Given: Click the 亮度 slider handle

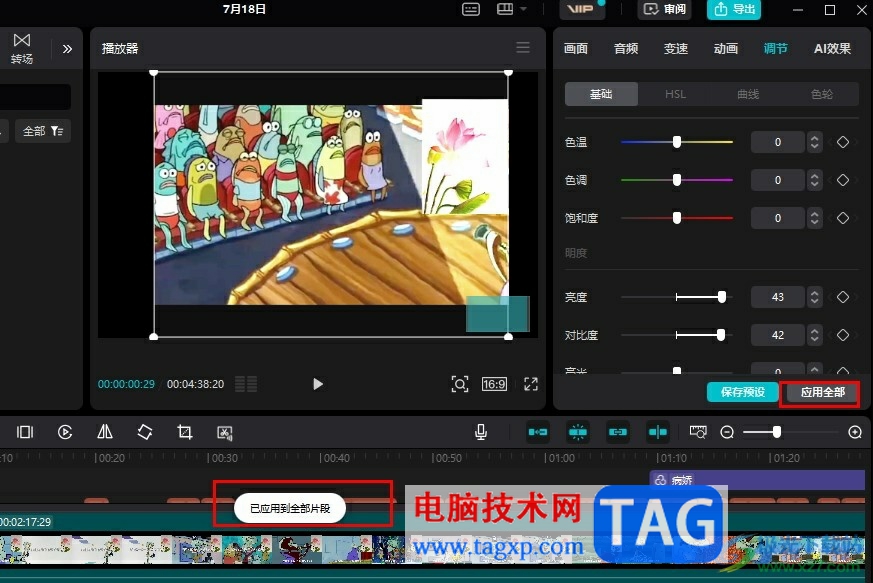Looking at the screenshot, I should 722,297.
